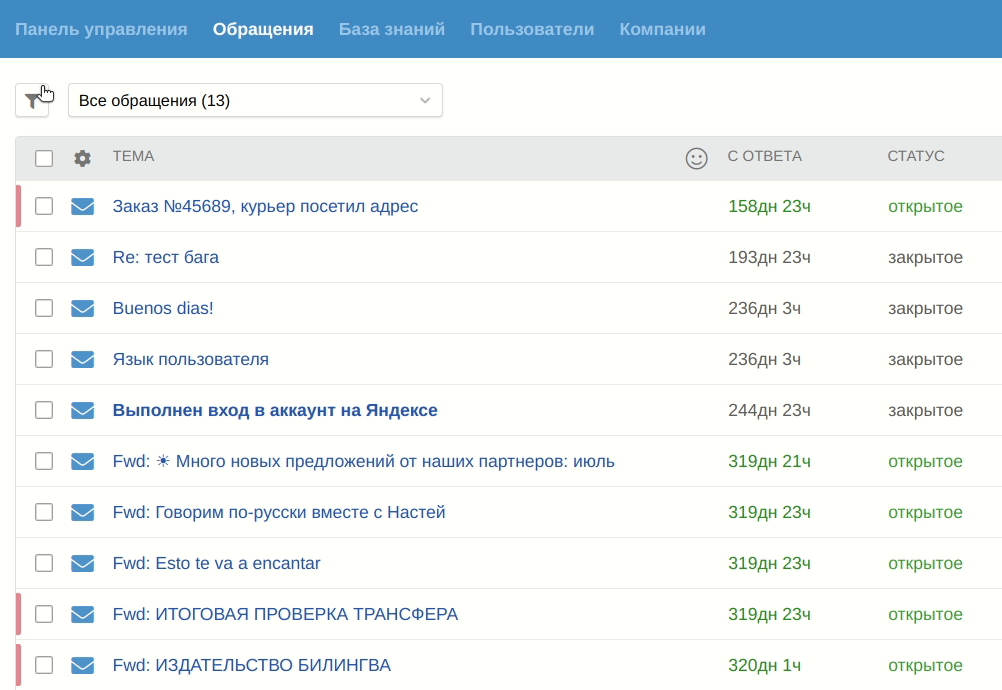Click envelope icon beside Fwd: Esto te va a encantar
This screenshot has height=690, width=1002.
(82, 564)
